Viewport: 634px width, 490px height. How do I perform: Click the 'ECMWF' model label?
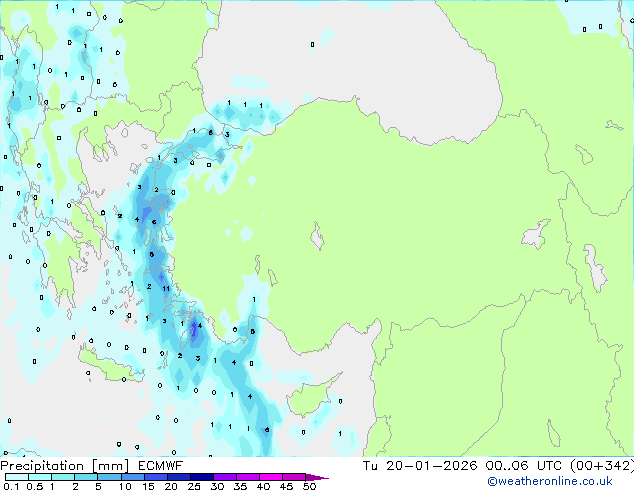(160, 466)
